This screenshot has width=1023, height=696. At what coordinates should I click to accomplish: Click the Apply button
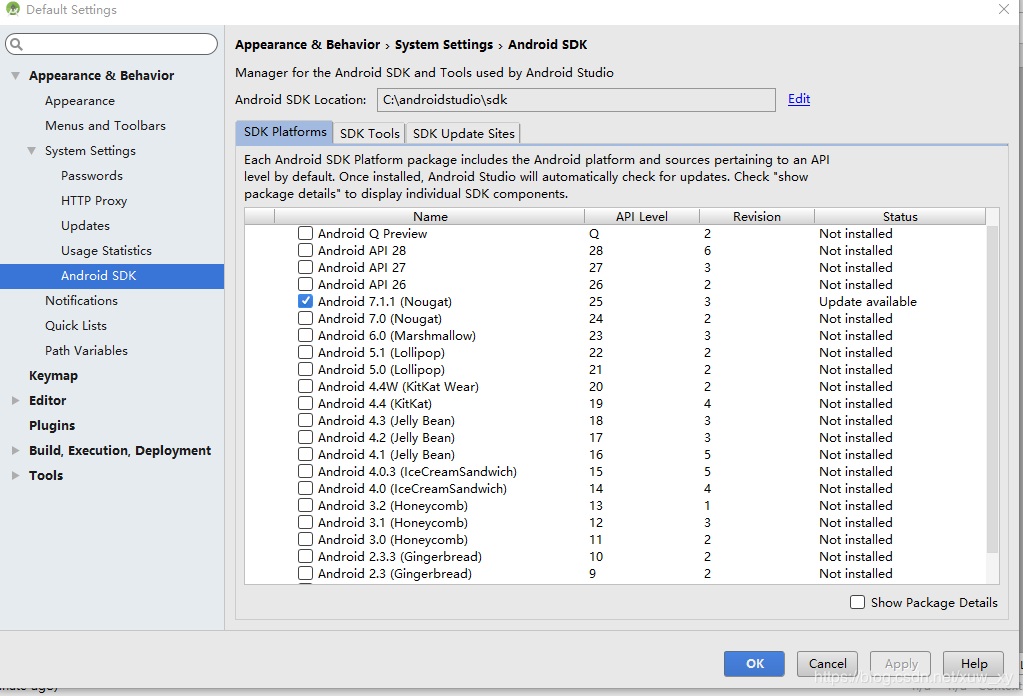[901, 663]
